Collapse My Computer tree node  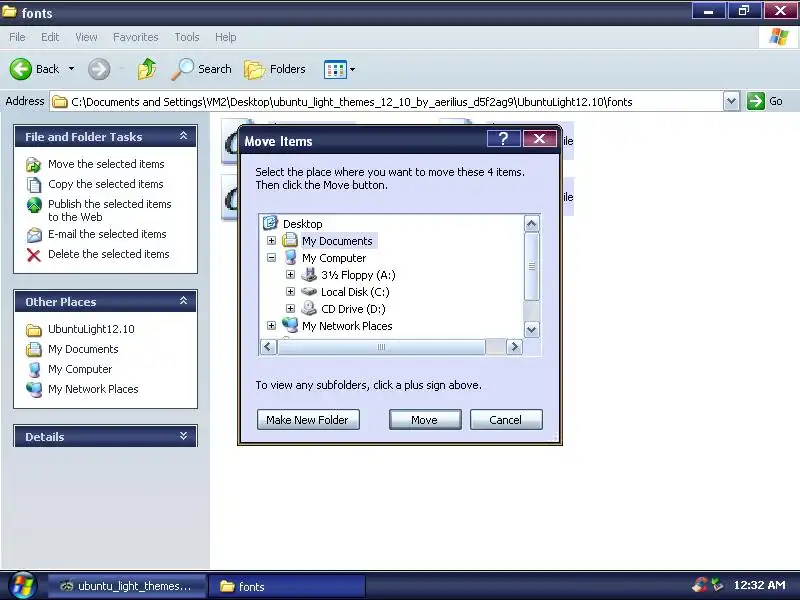click(271, 258)
